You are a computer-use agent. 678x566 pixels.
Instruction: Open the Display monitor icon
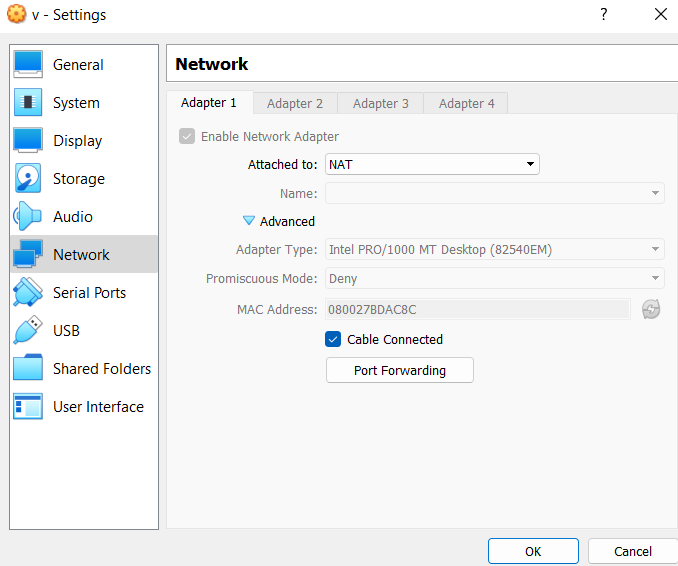[28, 141]
